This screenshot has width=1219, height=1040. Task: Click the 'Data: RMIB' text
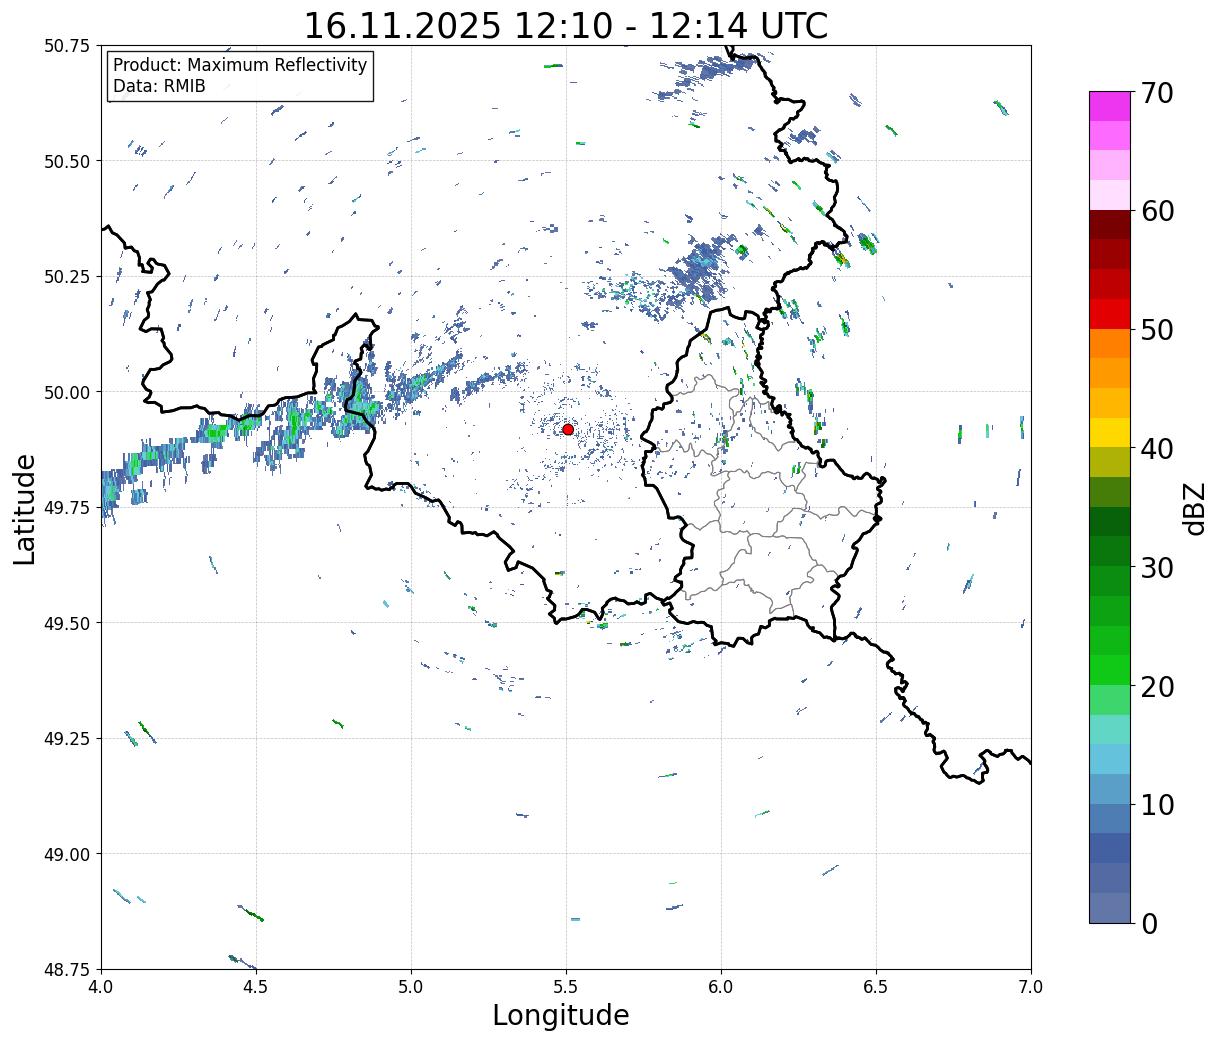[x=159, y=86]
